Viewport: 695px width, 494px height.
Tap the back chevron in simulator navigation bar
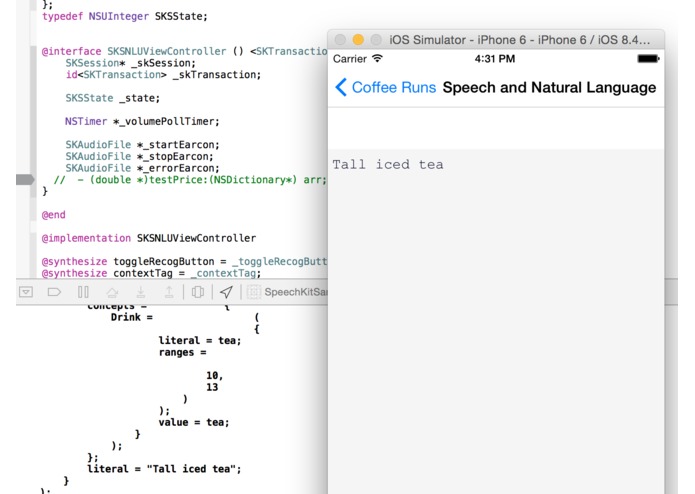pyautogui.click(x=341, y=87)
